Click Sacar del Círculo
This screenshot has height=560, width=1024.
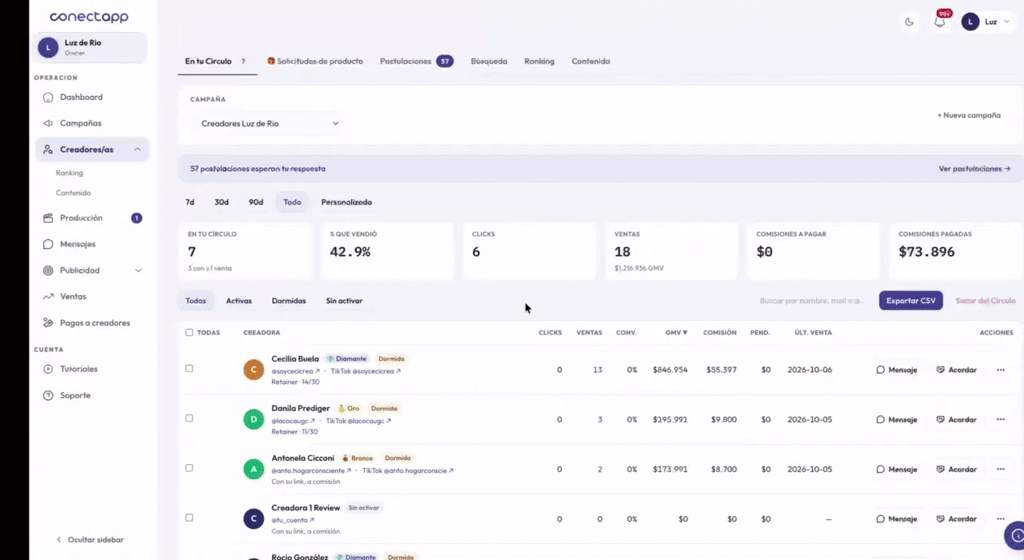coord(985,301)
